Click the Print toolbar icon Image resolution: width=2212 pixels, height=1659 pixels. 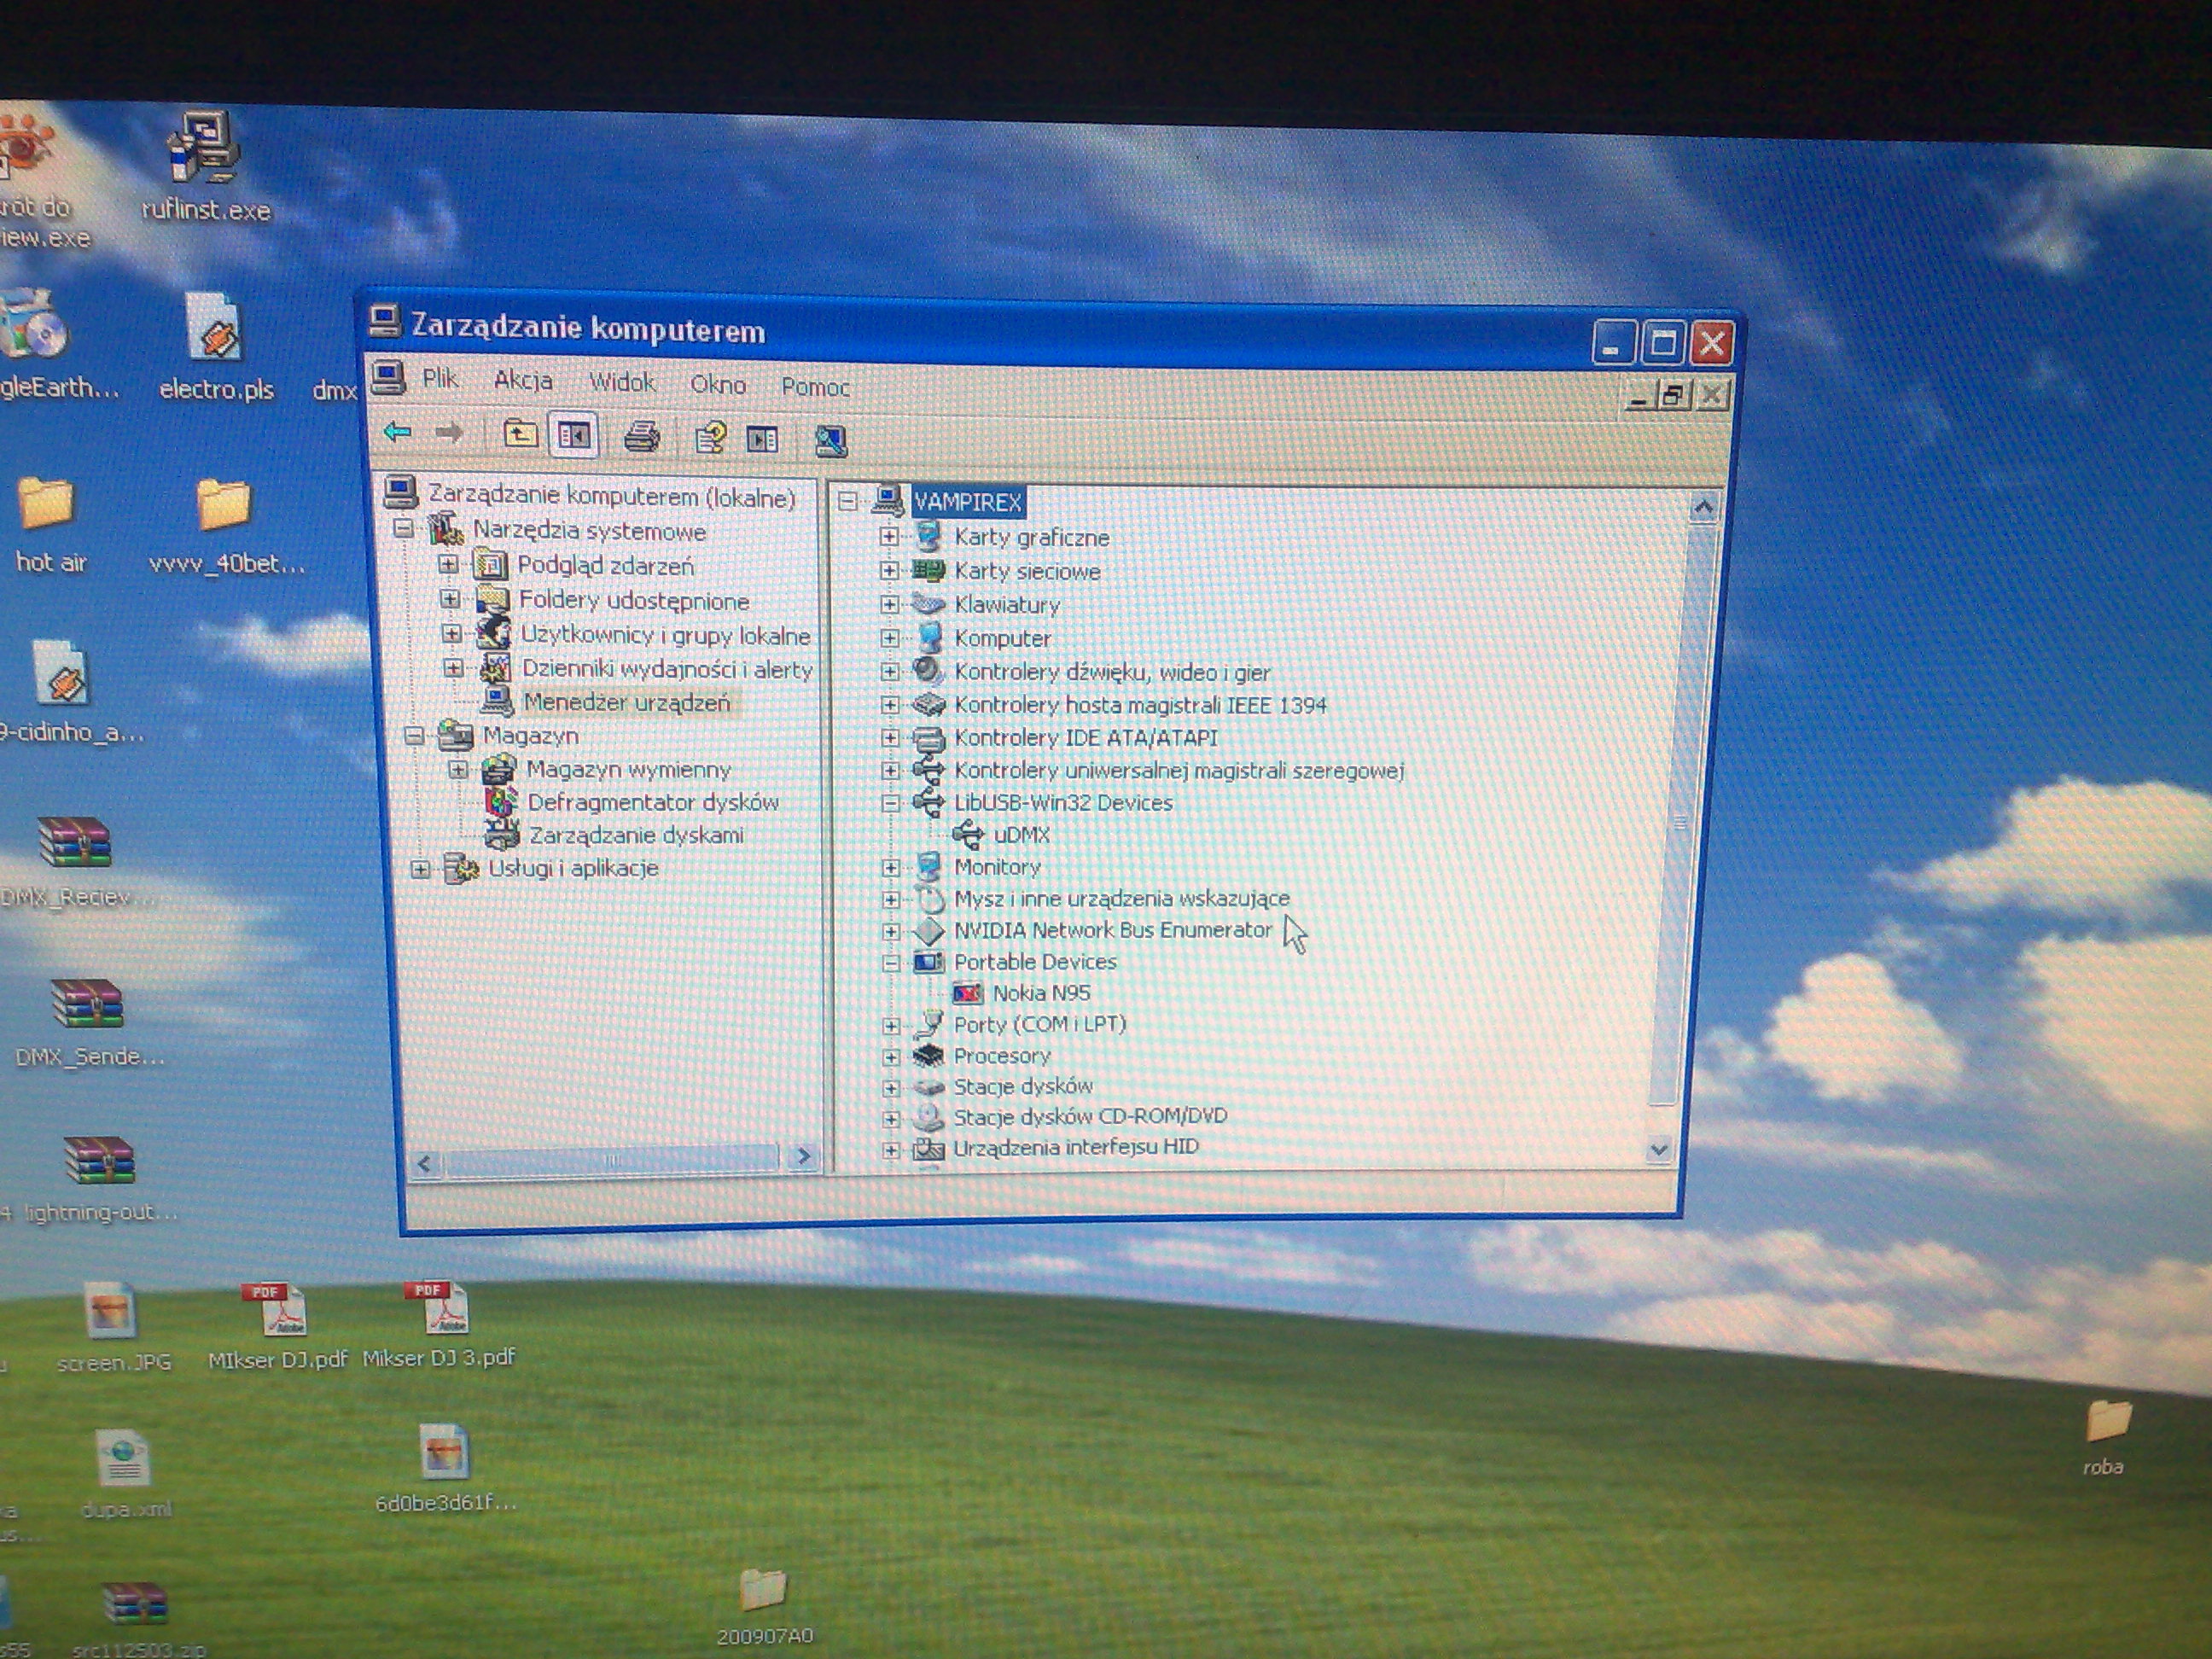tap(642, 436)
